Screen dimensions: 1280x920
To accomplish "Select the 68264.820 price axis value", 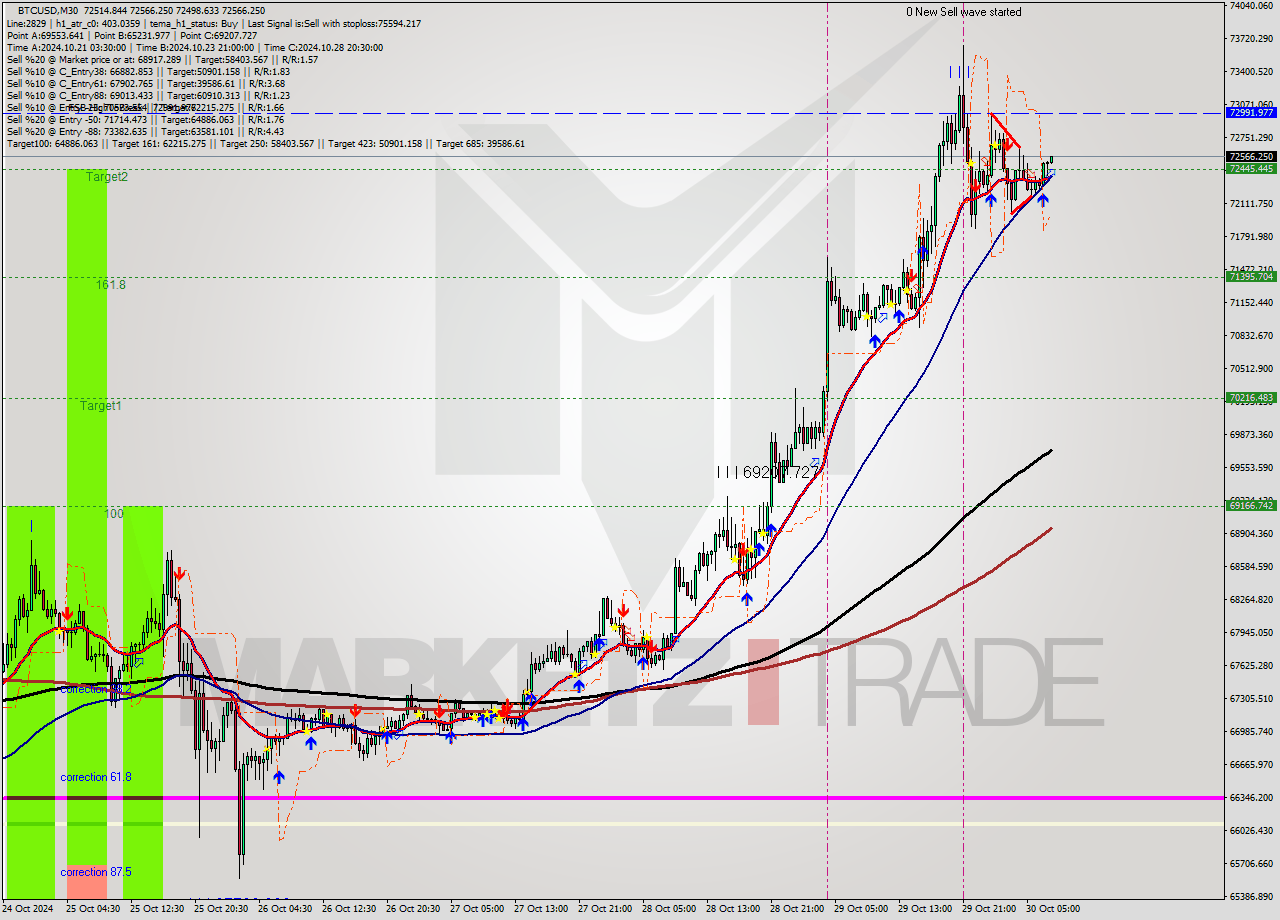I will 1251,599.
